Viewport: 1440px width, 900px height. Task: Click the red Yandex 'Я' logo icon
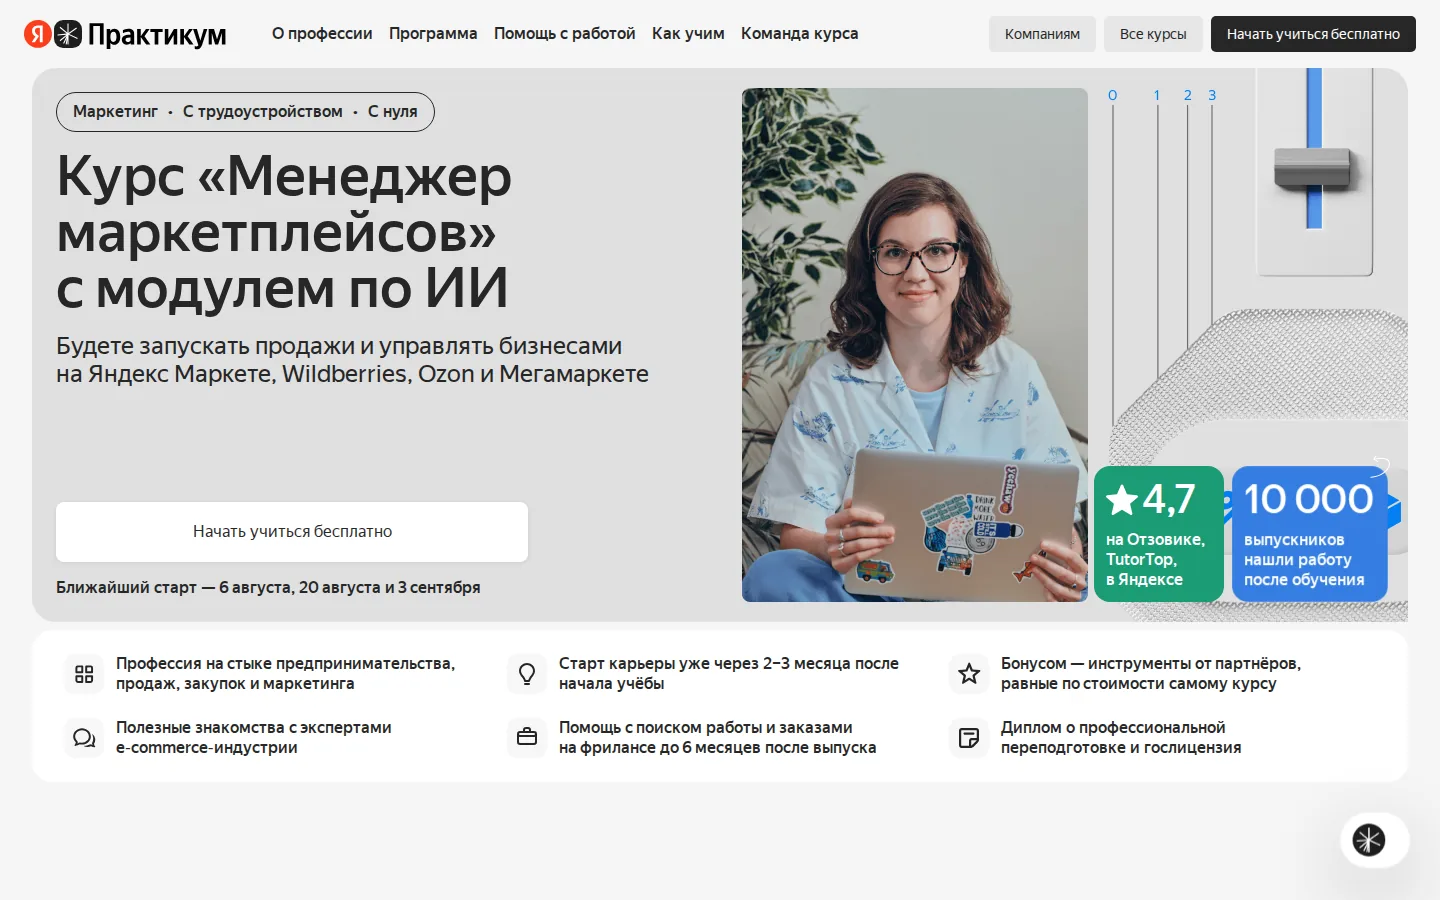38,34
